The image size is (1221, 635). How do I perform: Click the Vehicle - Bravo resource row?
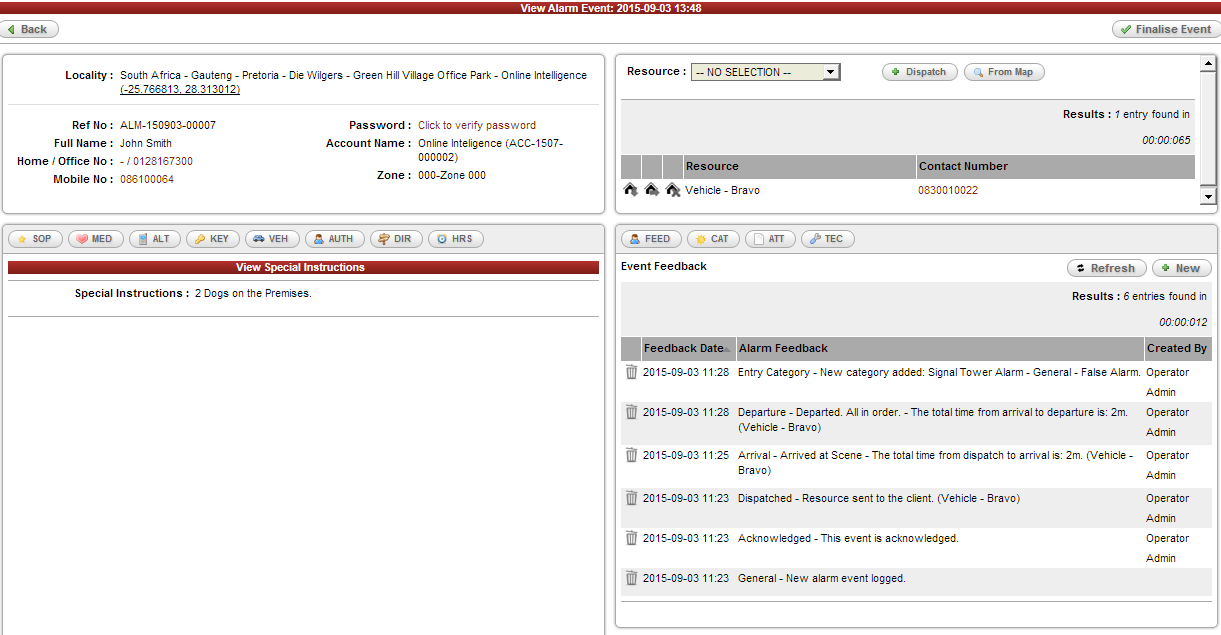pos(908,190)
